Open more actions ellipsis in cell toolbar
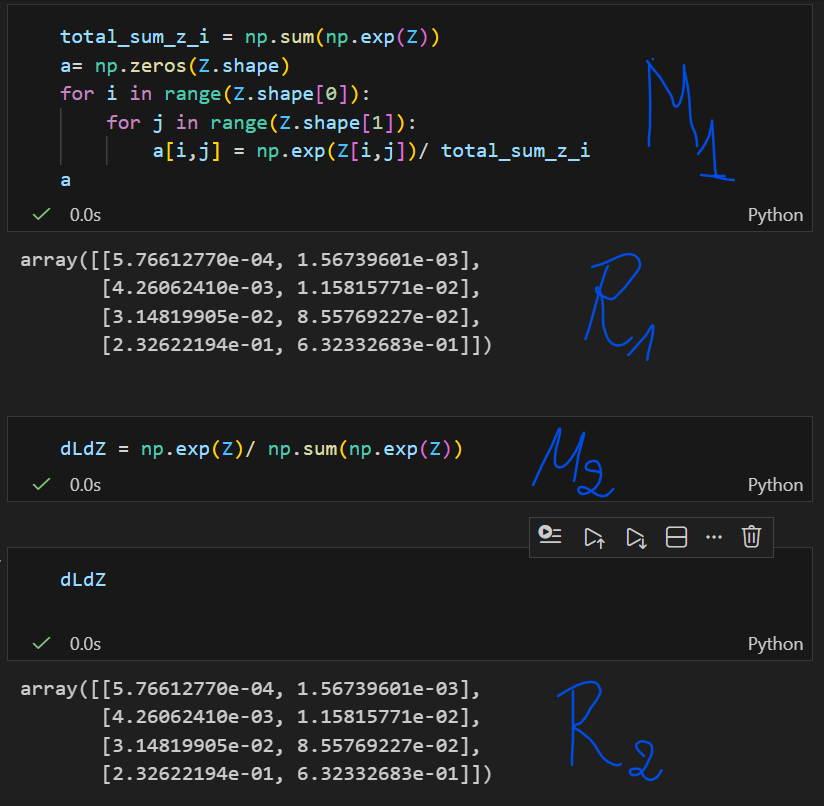824x806 pixels. (x=714, y=537)
